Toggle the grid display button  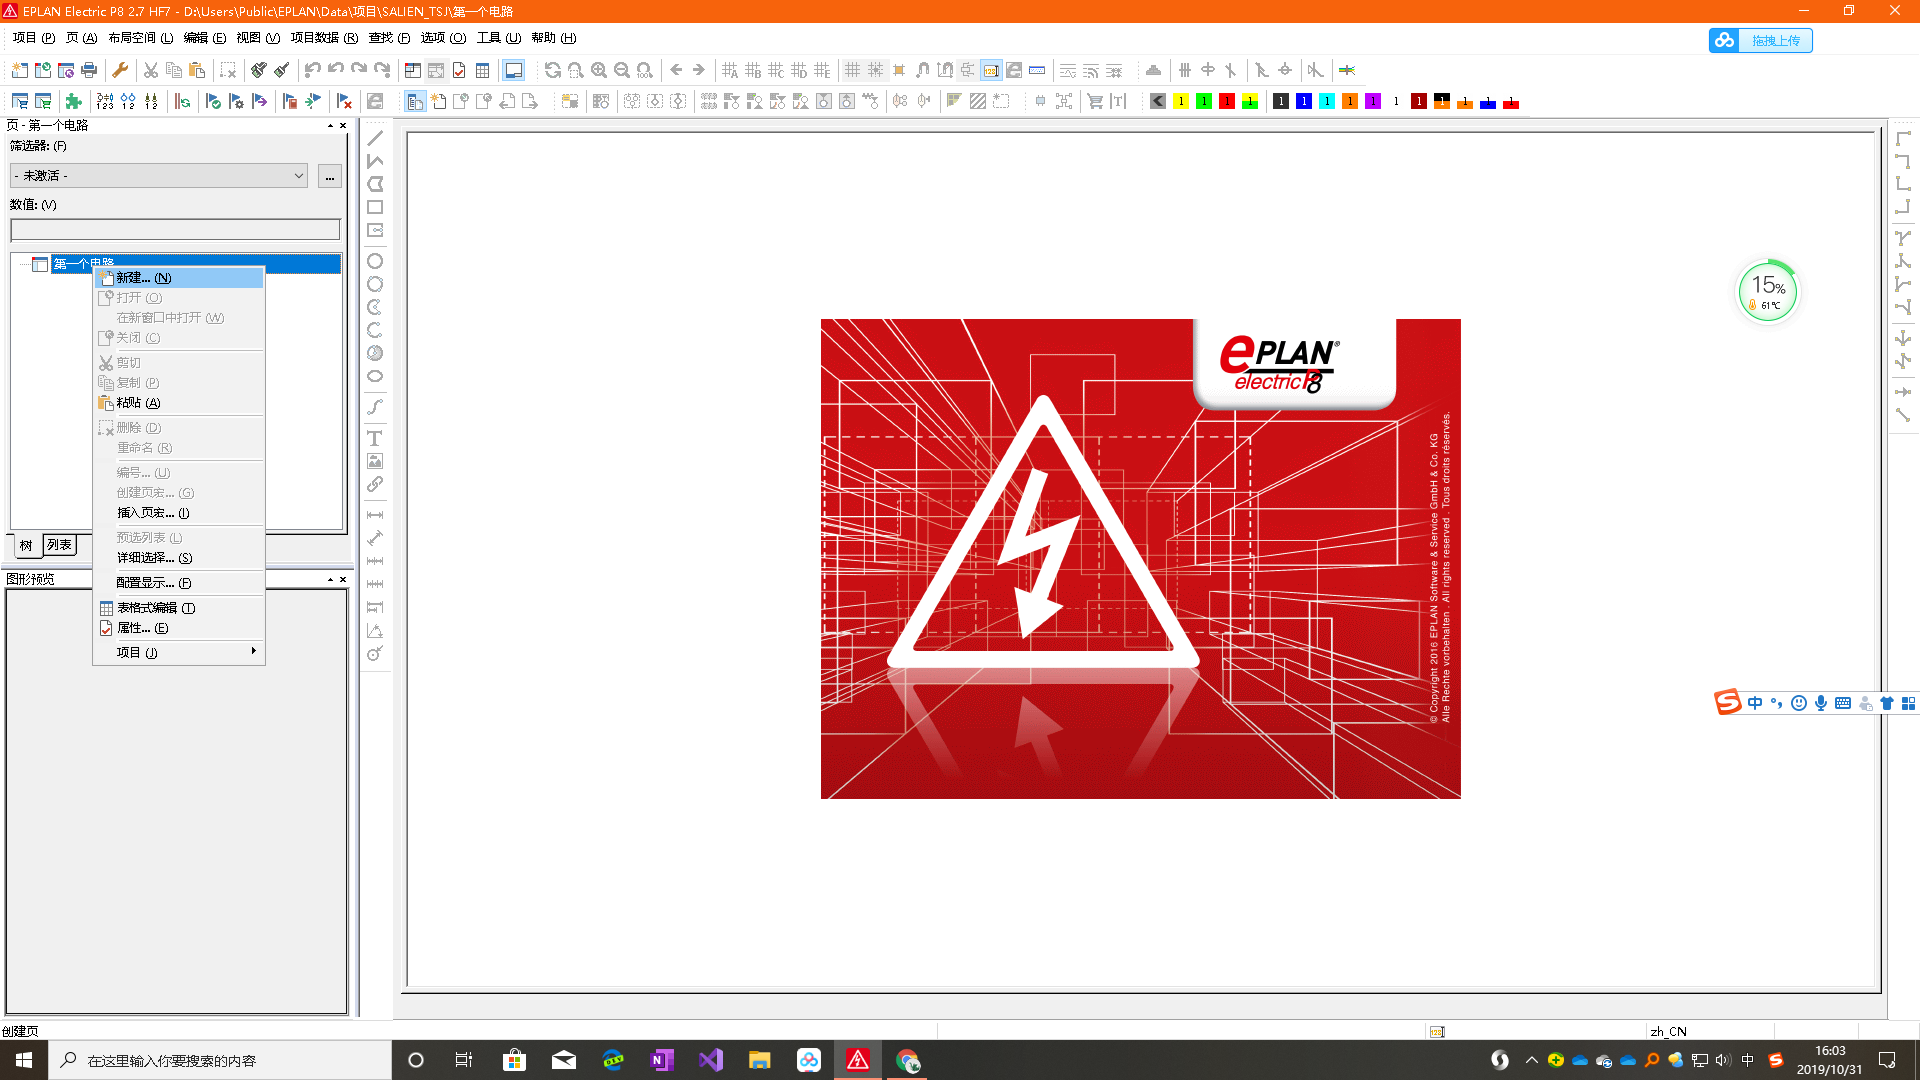852,70
